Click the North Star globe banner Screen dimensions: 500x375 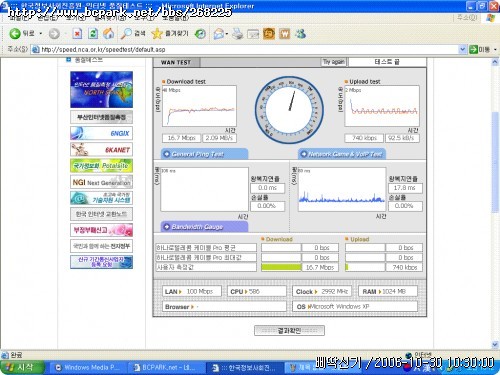click(101, 89)
